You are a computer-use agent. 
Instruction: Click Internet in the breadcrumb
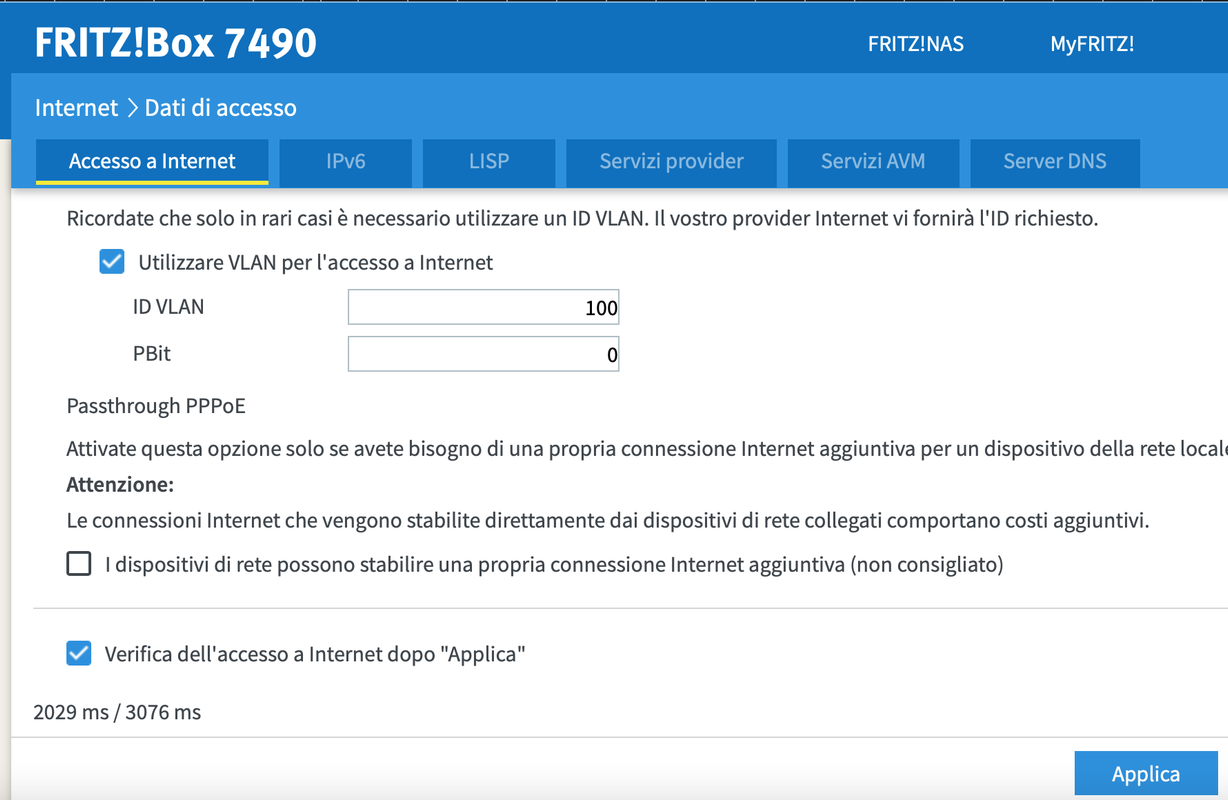click(76, 107)
